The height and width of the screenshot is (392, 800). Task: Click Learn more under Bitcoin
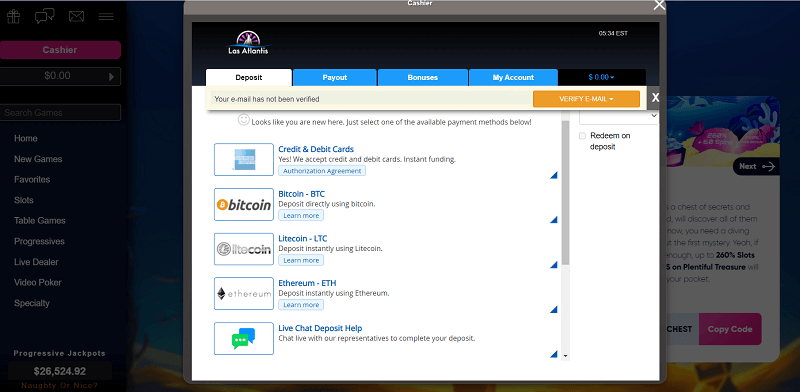click(x=301, y=215)
